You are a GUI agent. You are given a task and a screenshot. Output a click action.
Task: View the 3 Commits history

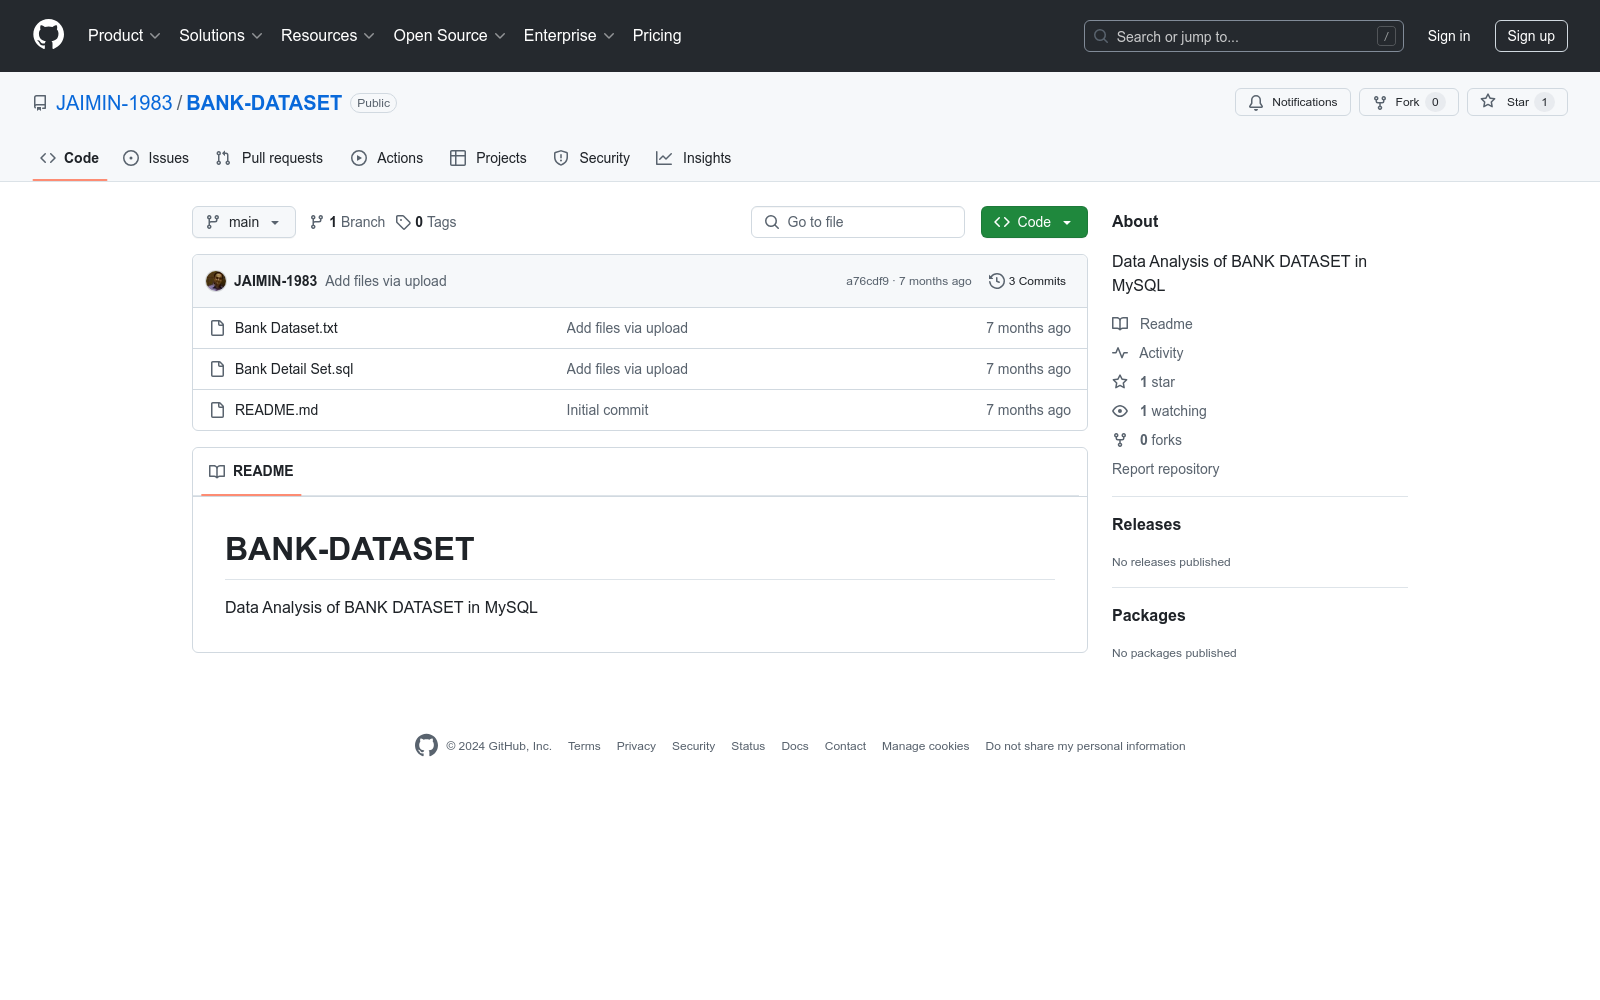(1027, 281)
